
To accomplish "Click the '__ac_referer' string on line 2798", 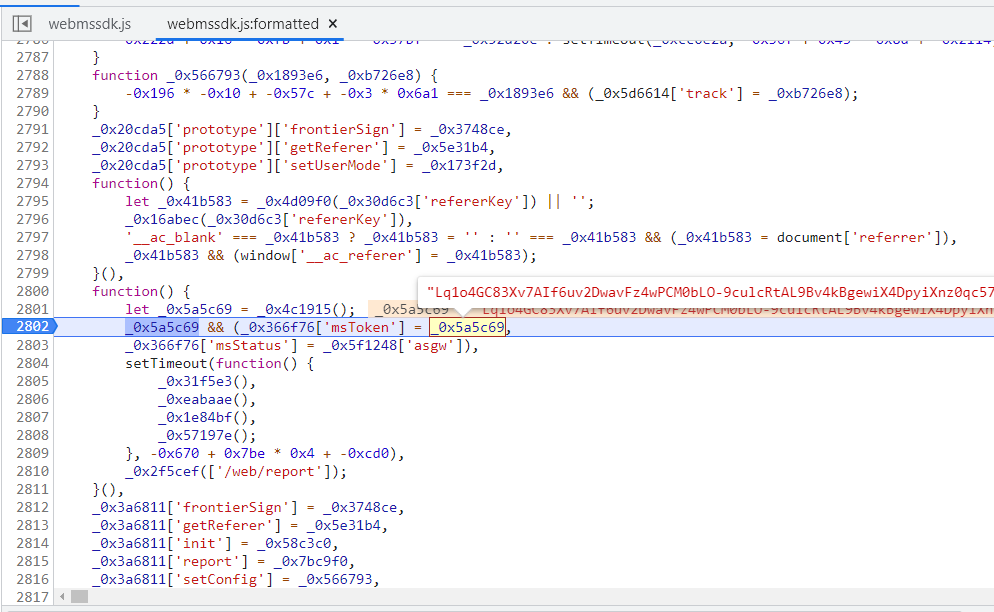I will pyautogui.click(x=360, y=256).
